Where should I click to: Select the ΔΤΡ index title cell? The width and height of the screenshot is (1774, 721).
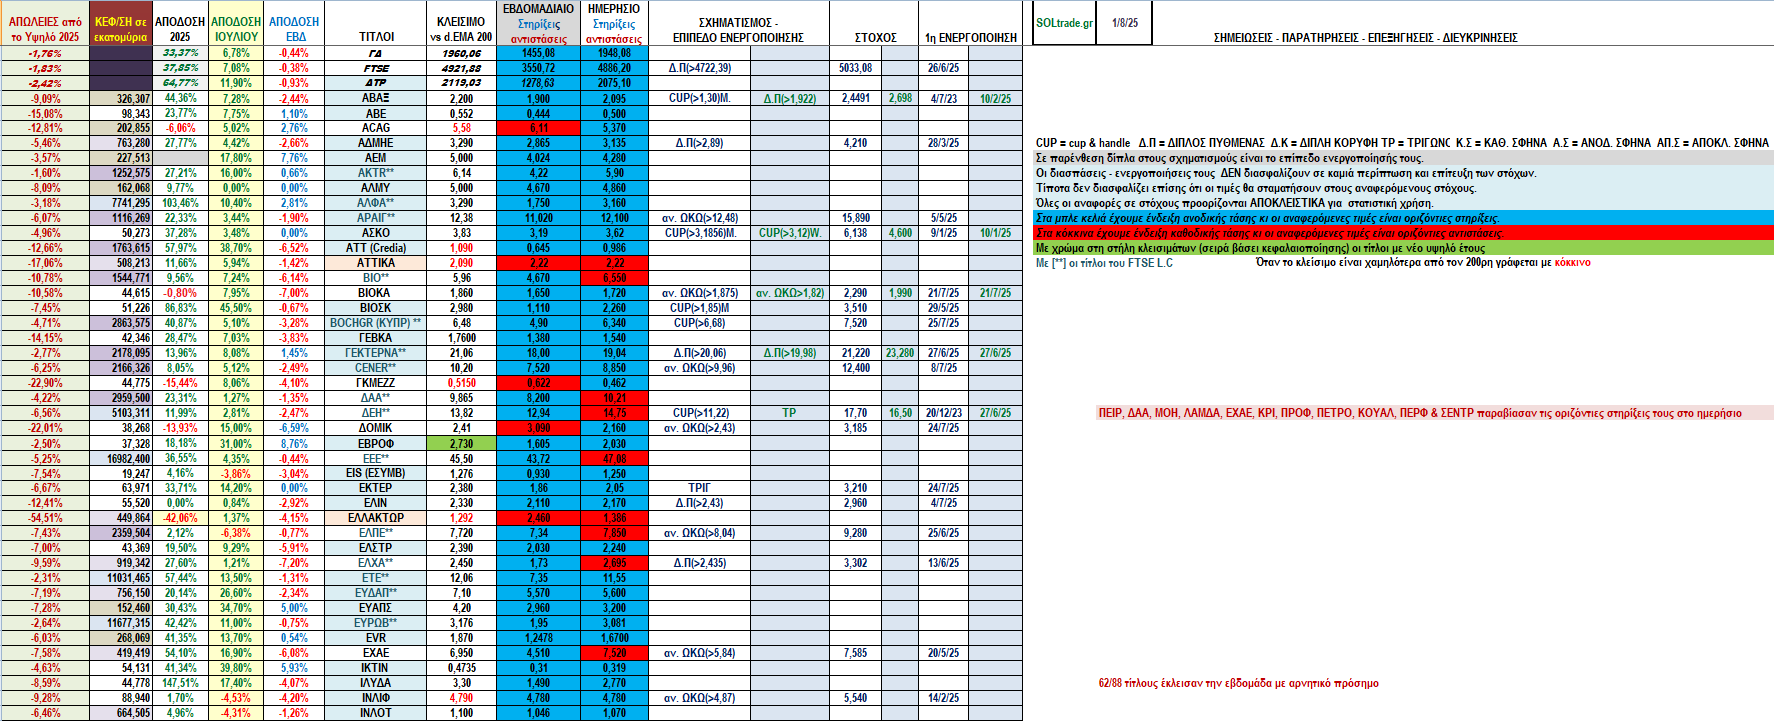(x=376, y=83)
